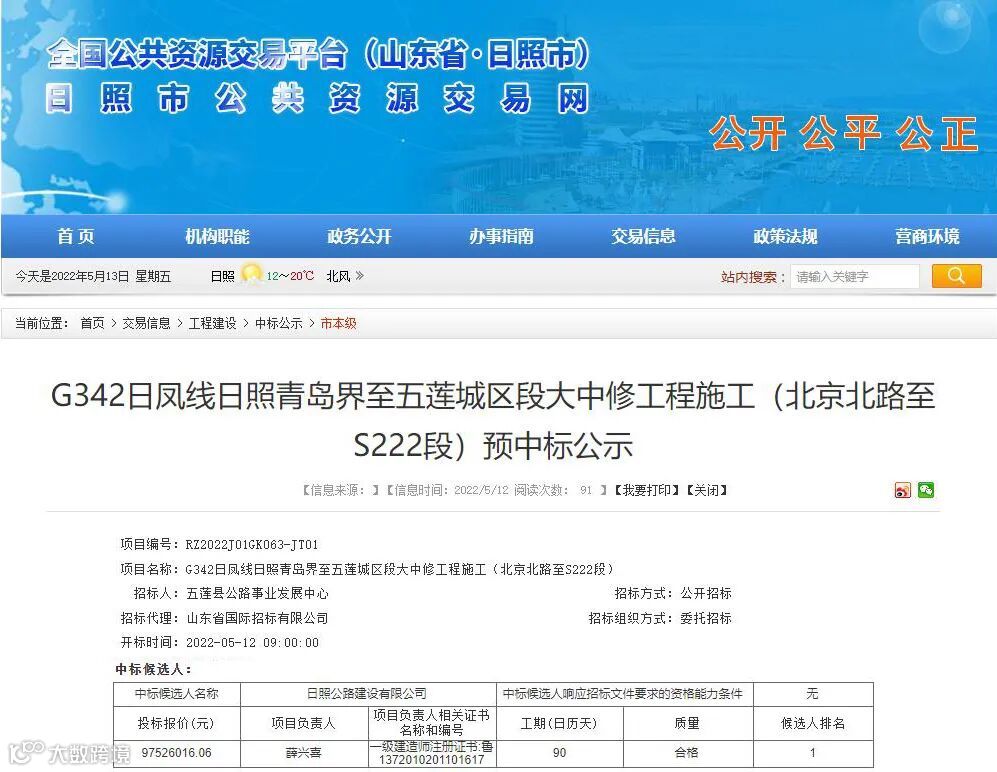
Task: Open 交易信息 menu item
Action: [643, 237]
